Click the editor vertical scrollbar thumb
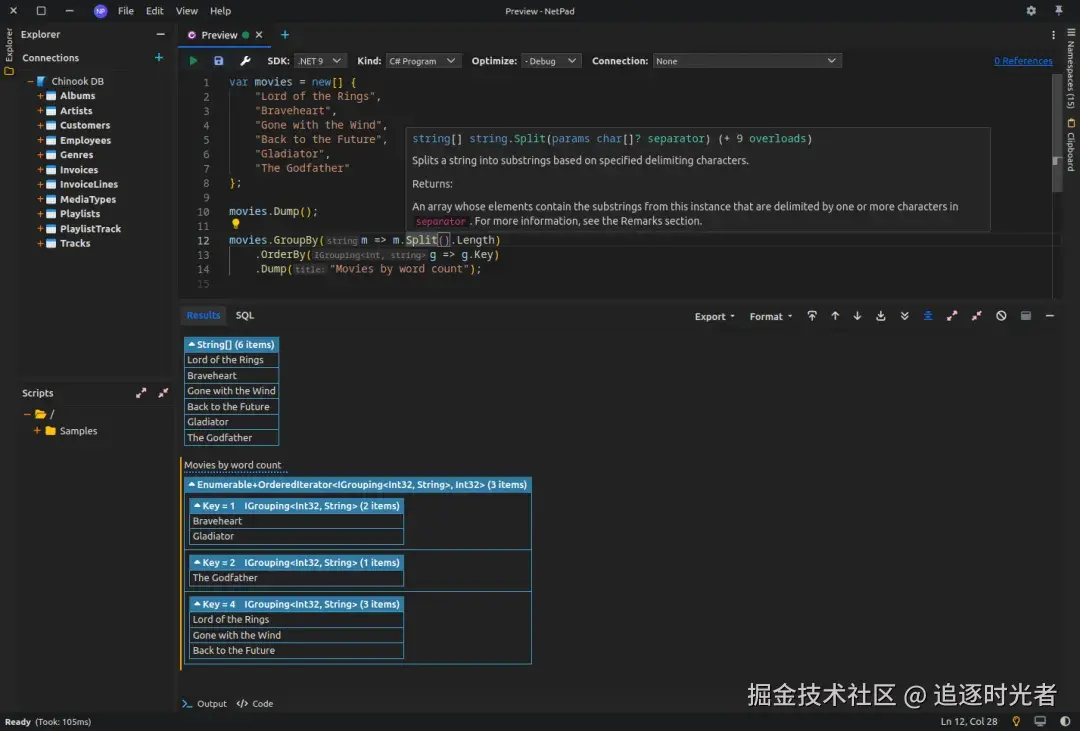 pos(1057,133)
